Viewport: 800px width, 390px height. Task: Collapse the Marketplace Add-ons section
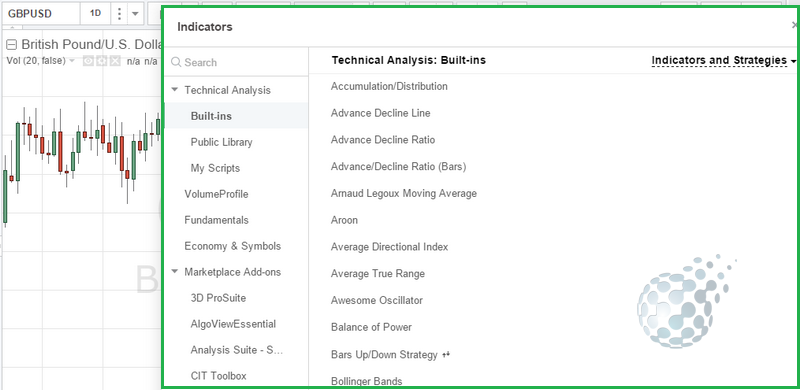point(175,272)
